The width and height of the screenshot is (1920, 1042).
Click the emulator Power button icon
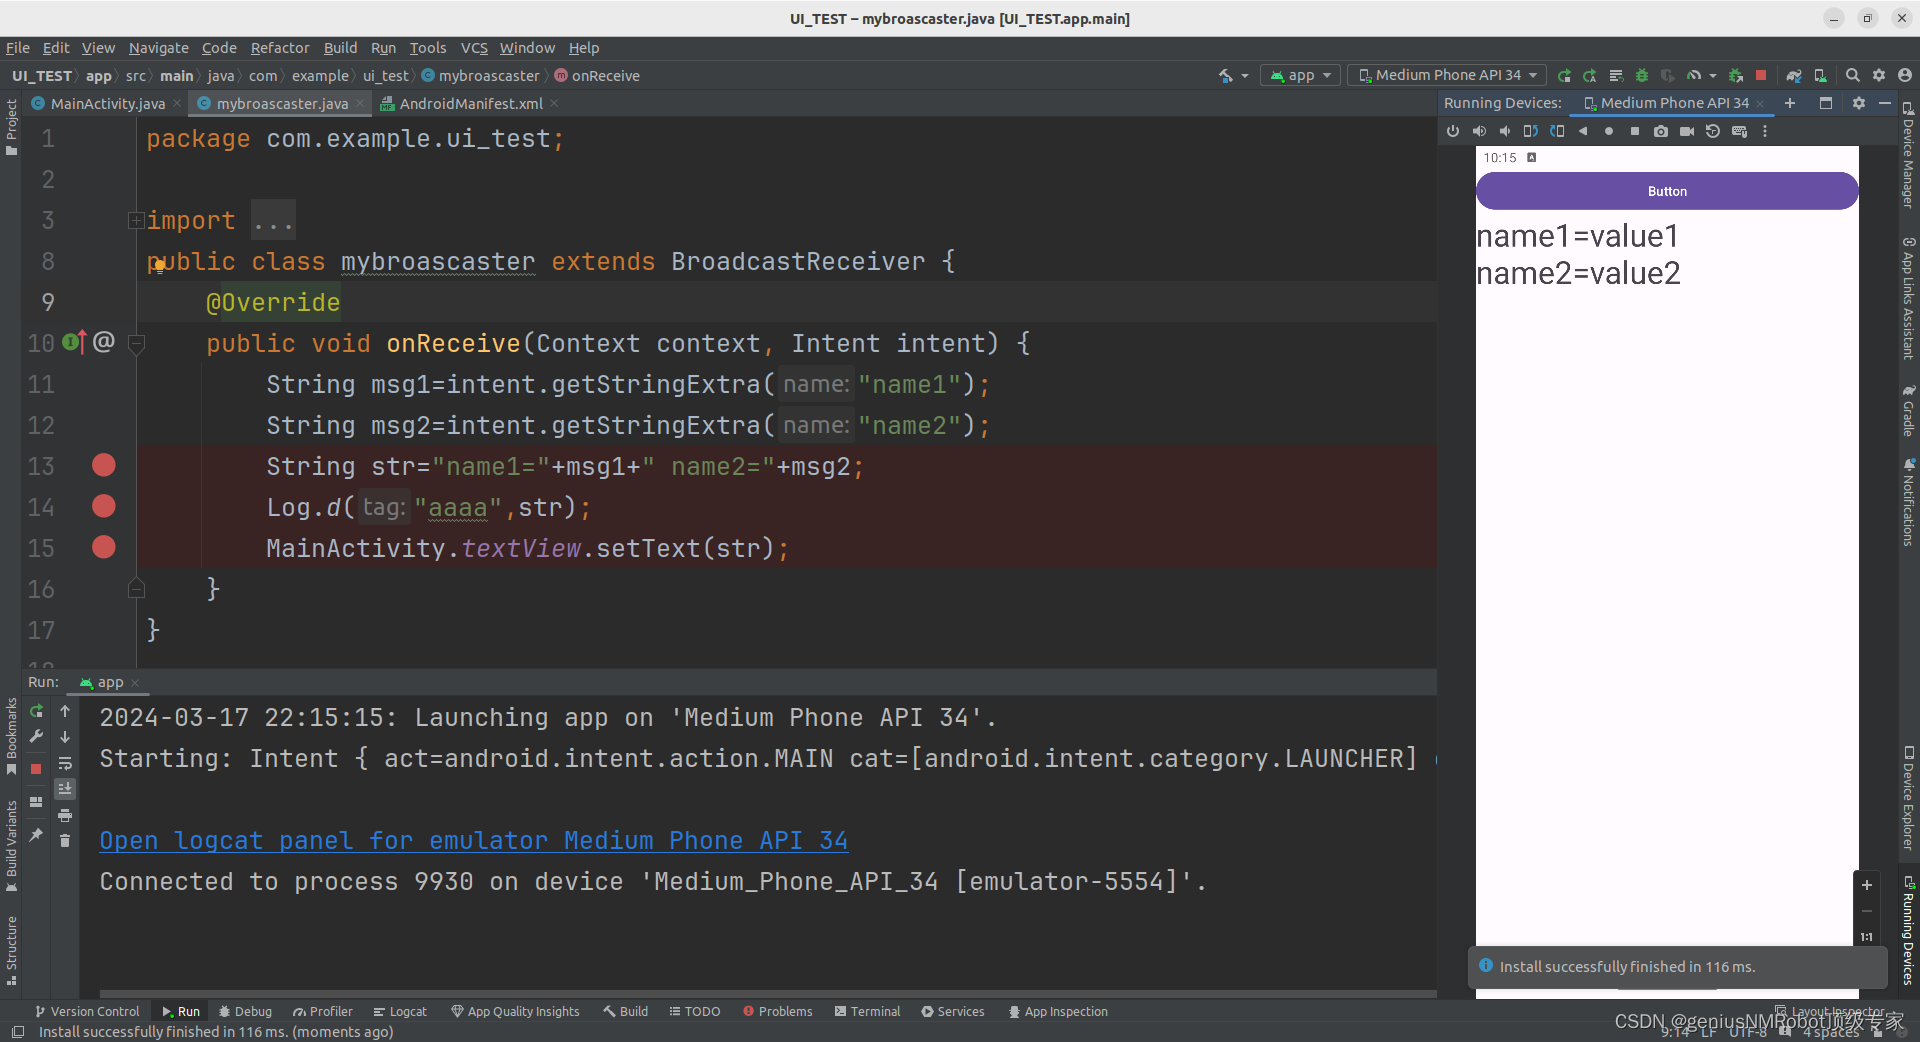pos(1453,132)
